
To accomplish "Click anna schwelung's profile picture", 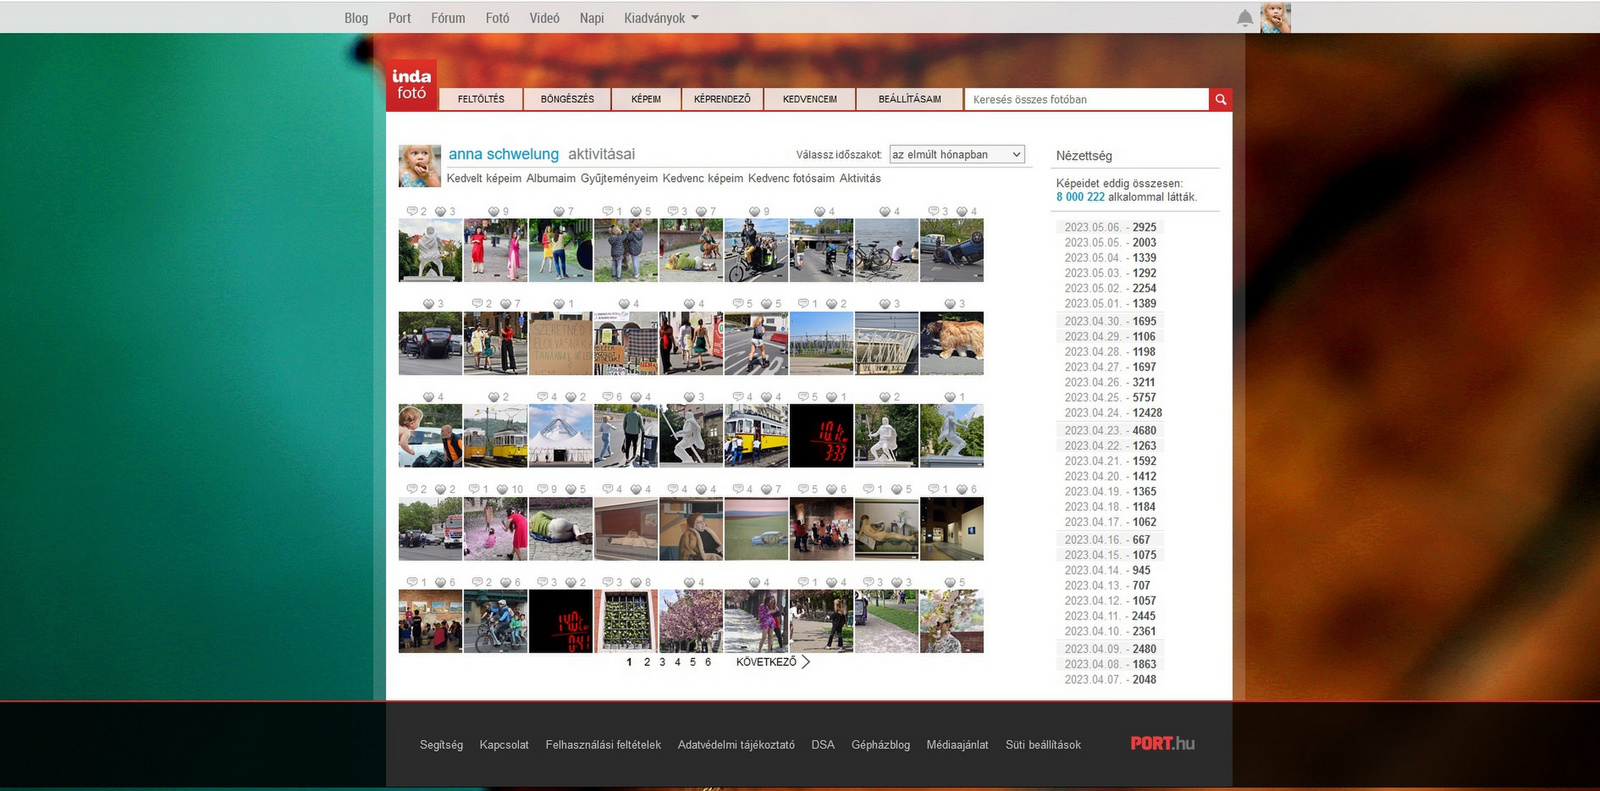I will pyautogui.click(x=420, y=166).
